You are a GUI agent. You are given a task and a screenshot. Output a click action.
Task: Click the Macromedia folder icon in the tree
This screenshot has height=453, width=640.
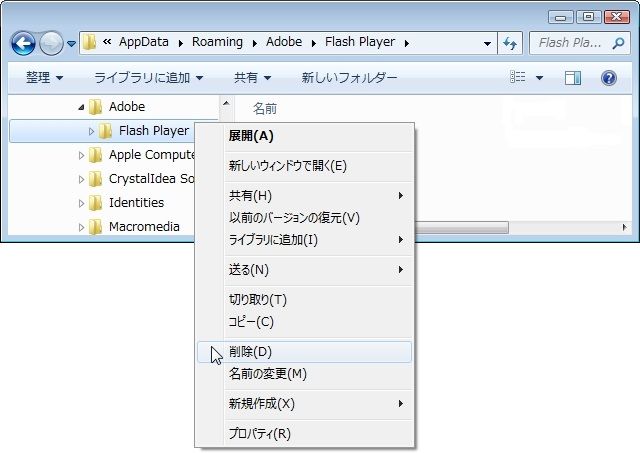(x=96, y=227)
